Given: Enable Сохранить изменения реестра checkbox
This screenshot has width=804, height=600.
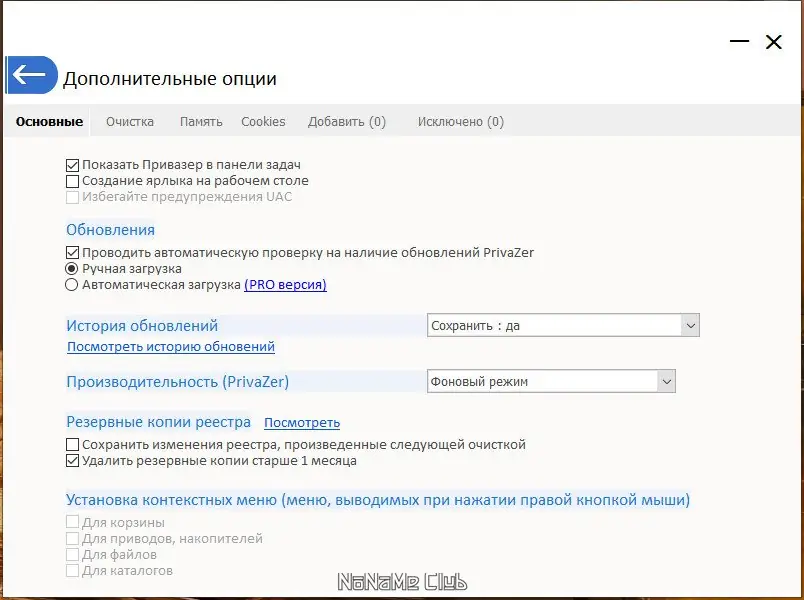Looking at the screenshot, I should [x=72, y=445].
